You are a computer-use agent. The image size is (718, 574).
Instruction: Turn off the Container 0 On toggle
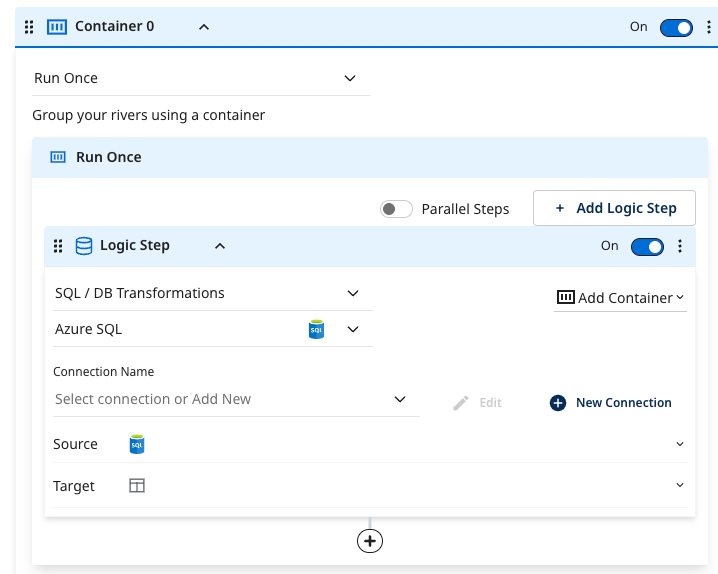[676, 27]
